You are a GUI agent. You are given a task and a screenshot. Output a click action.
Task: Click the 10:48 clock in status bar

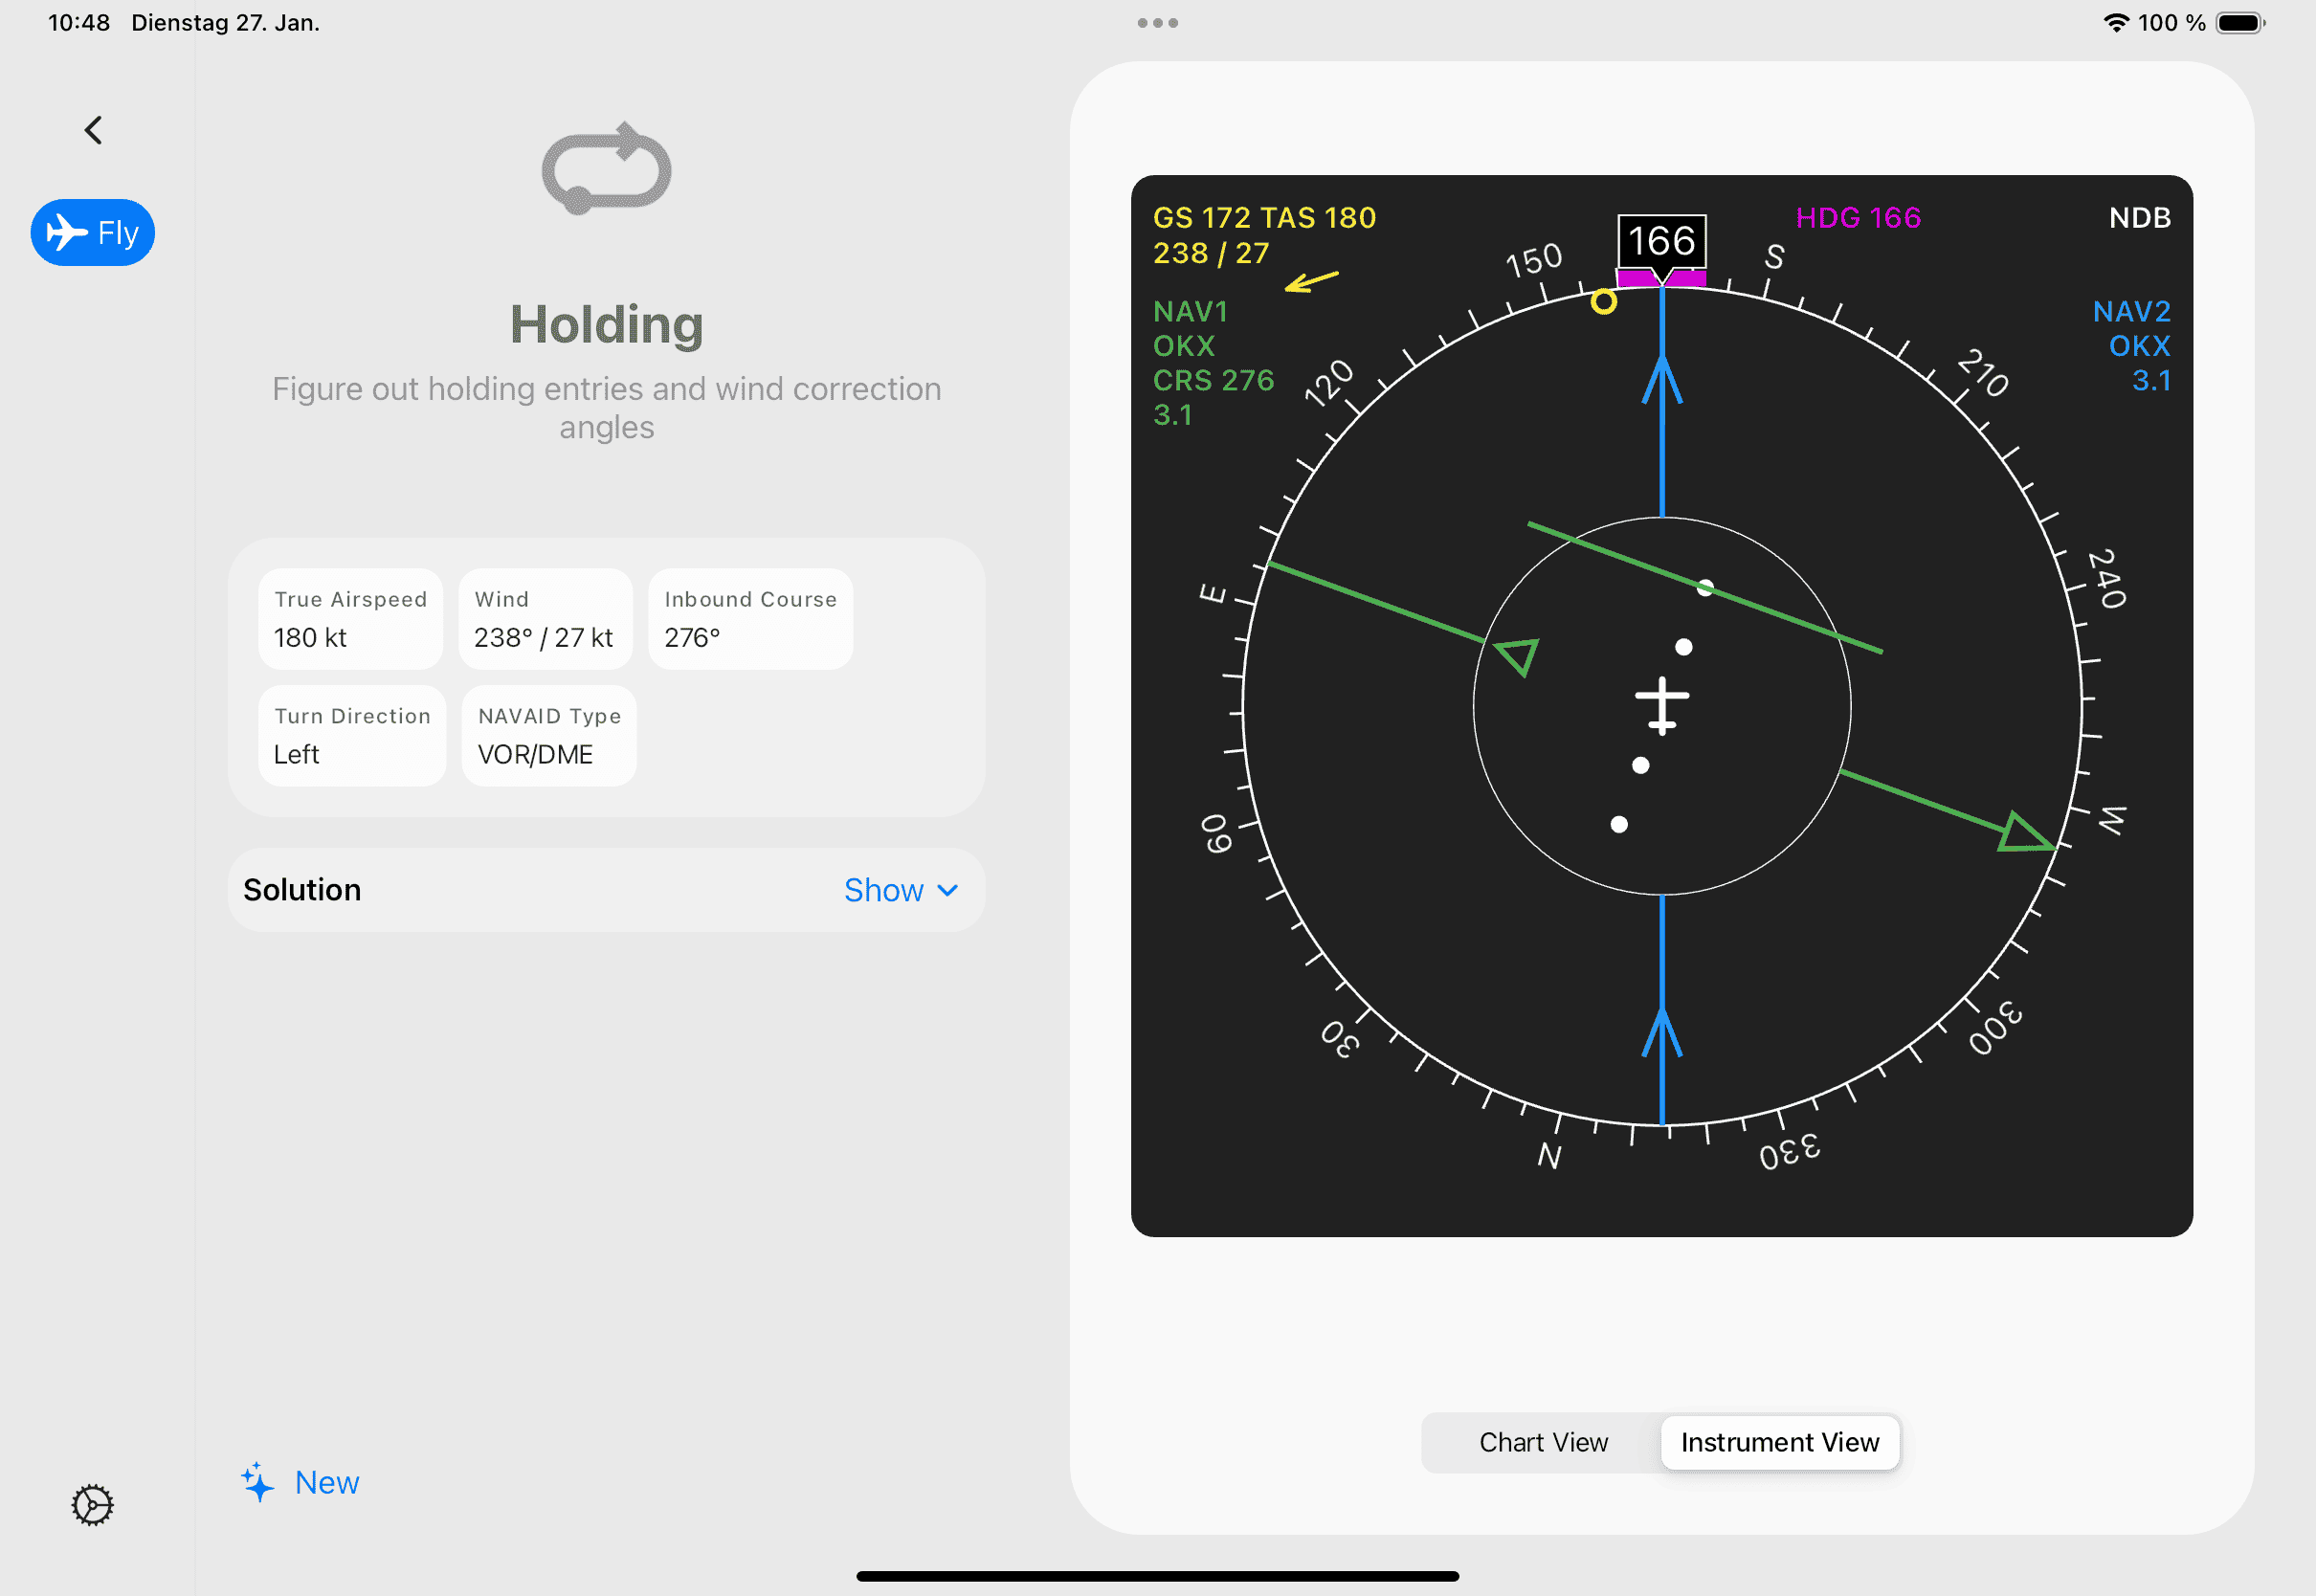[x=79, y=23]
